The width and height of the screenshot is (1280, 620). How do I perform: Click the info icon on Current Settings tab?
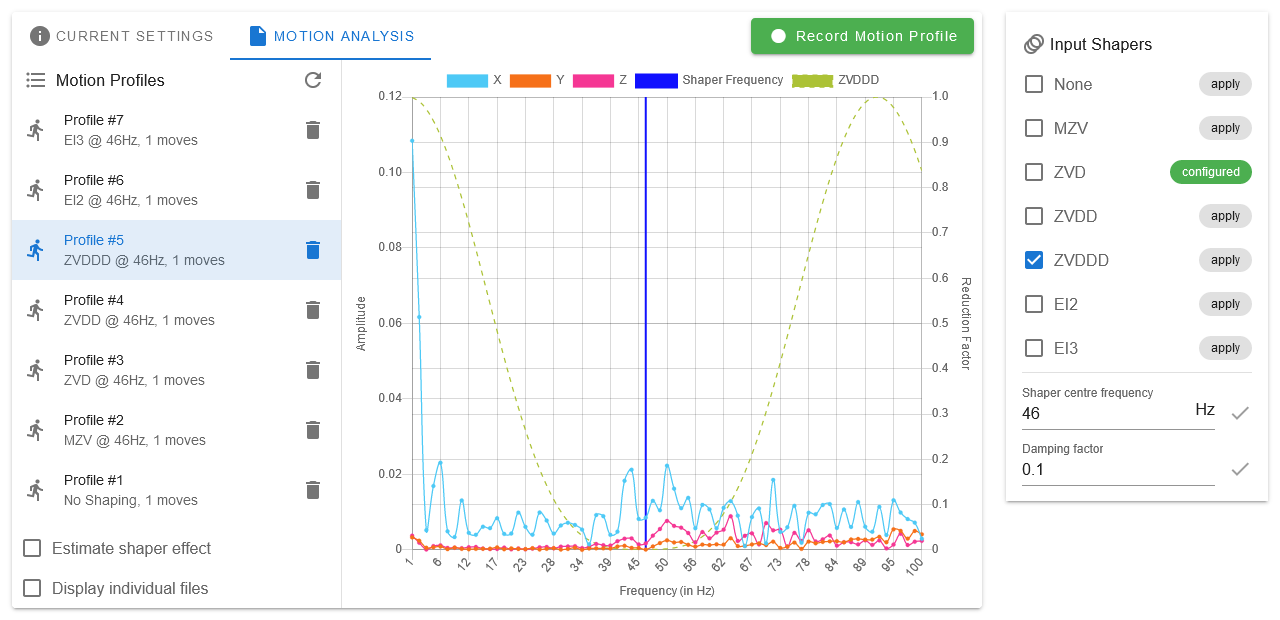click(x=40, y=36)
